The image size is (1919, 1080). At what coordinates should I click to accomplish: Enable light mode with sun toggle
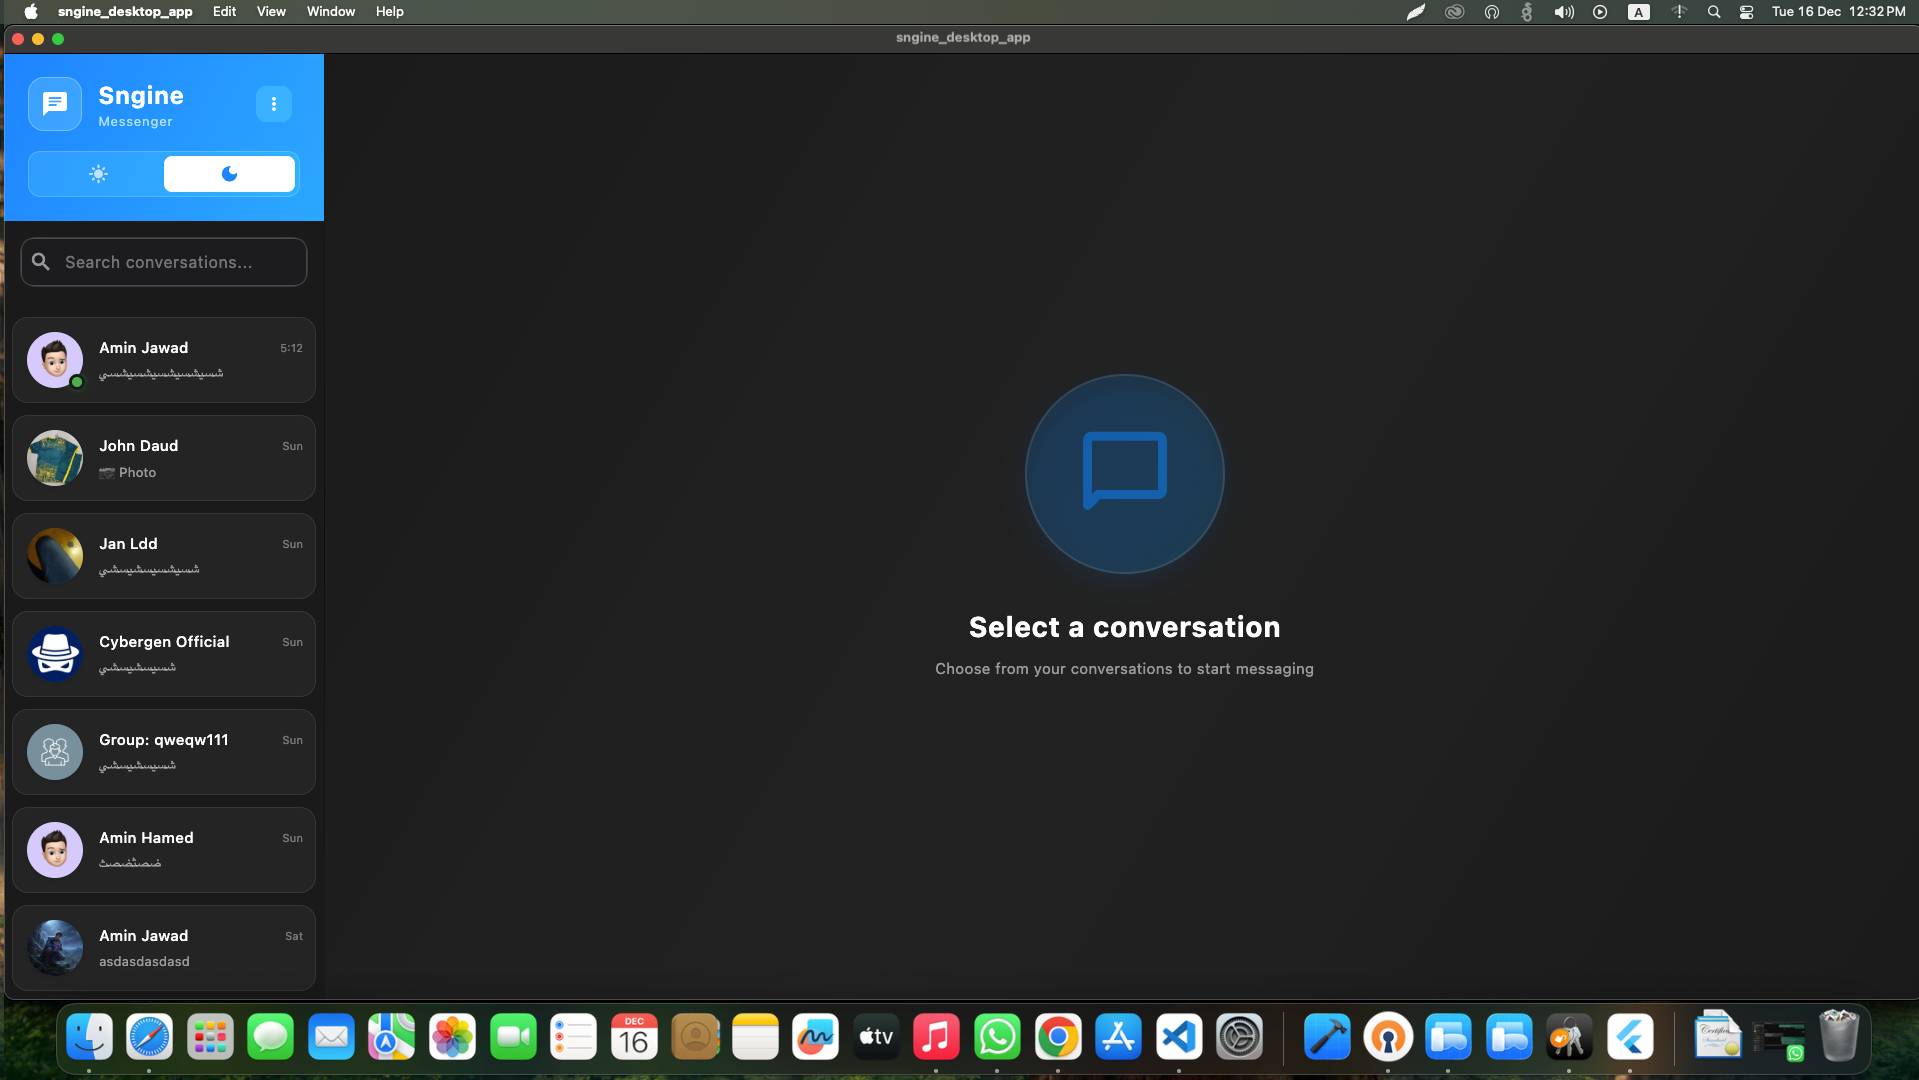[97, 173]
